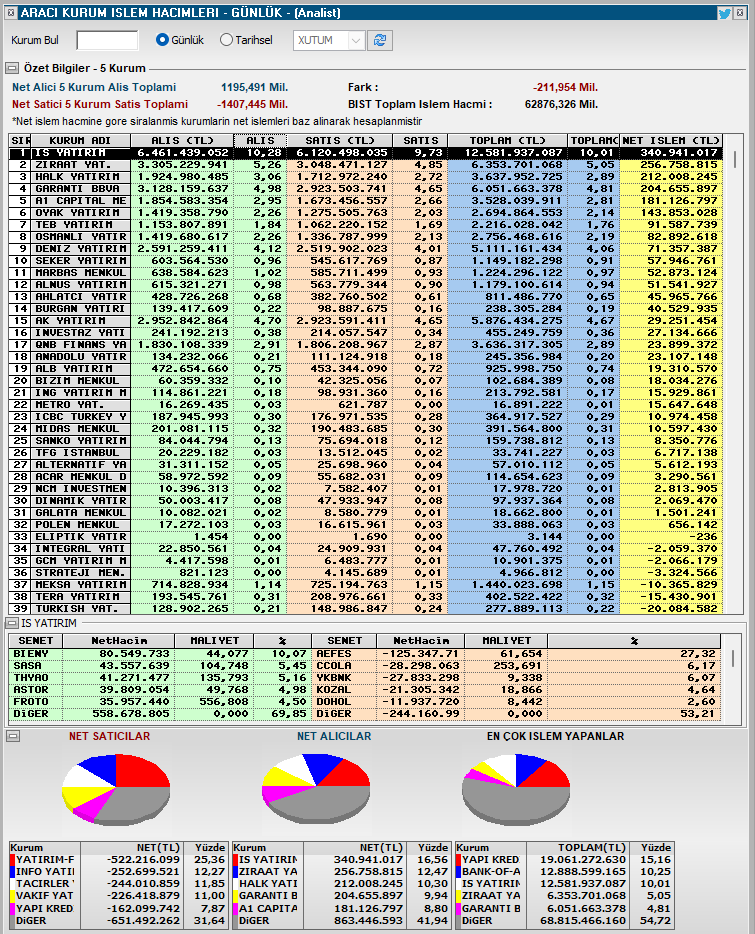Image resolution: width=755 pixels, height=934 pixels.
Task: Select the DENIZ YATIRIM row
Action: click(x=365, y=249)
